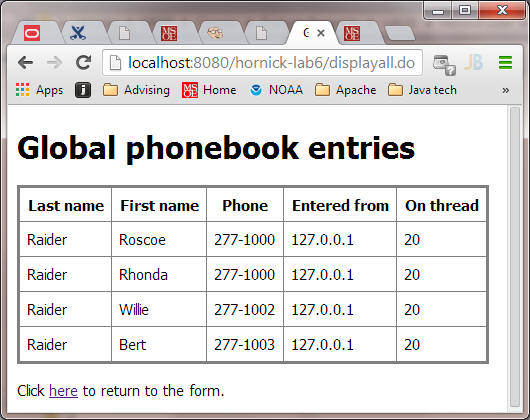This screenshot has width=530, height=420.
Task: Open the black 'i' bookmark icon
Action: pos(83,90)
